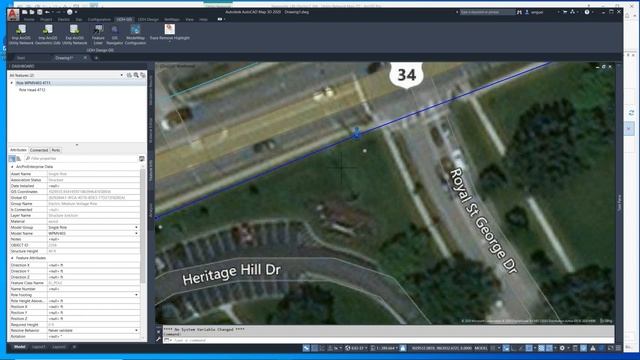Click the icon right of the Filter properties box
The image size is (640, 360).
point(142,158)
